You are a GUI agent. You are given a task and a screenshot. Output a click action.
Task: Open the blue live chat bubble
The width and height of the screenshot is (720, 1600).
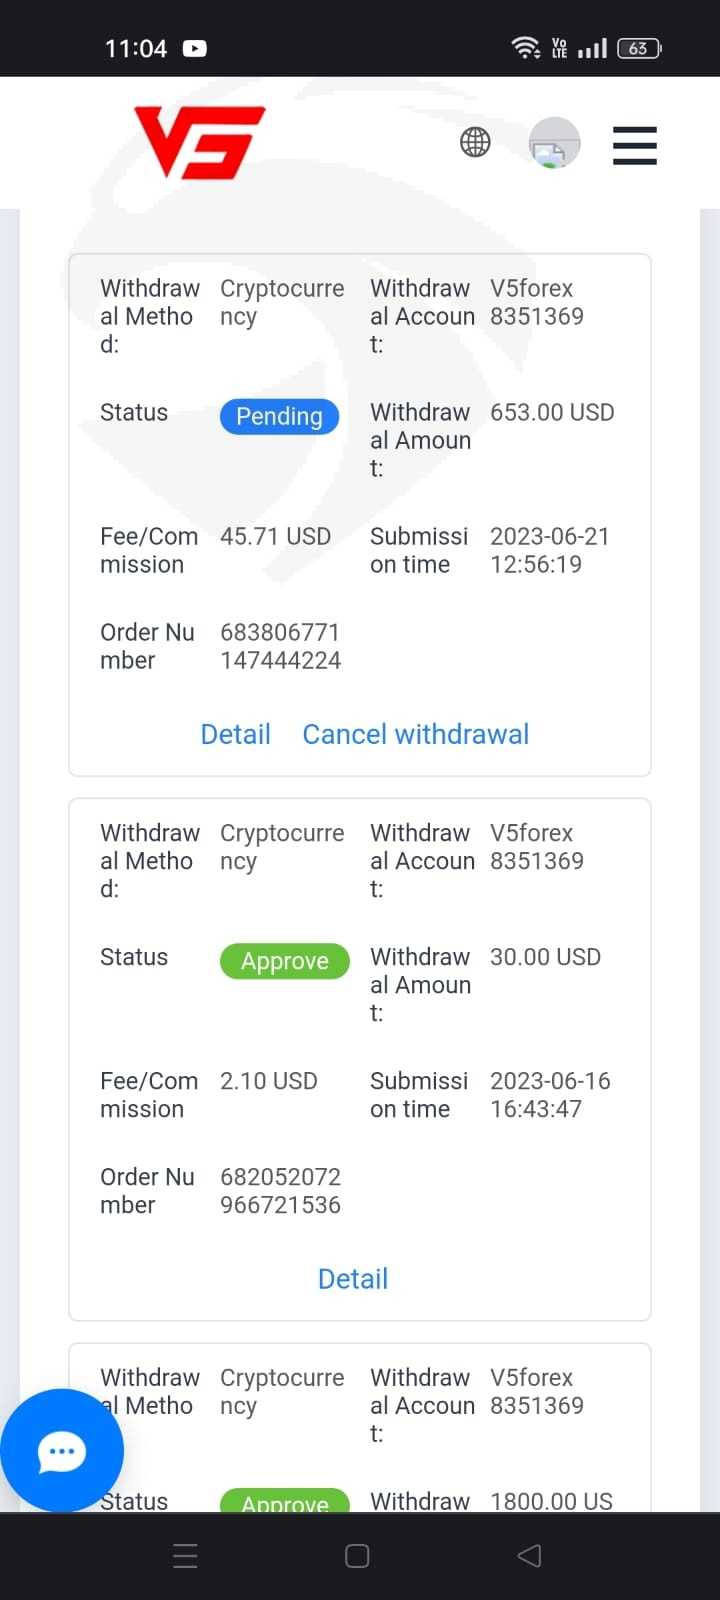pyautogui.click(x=62, y=1451)
